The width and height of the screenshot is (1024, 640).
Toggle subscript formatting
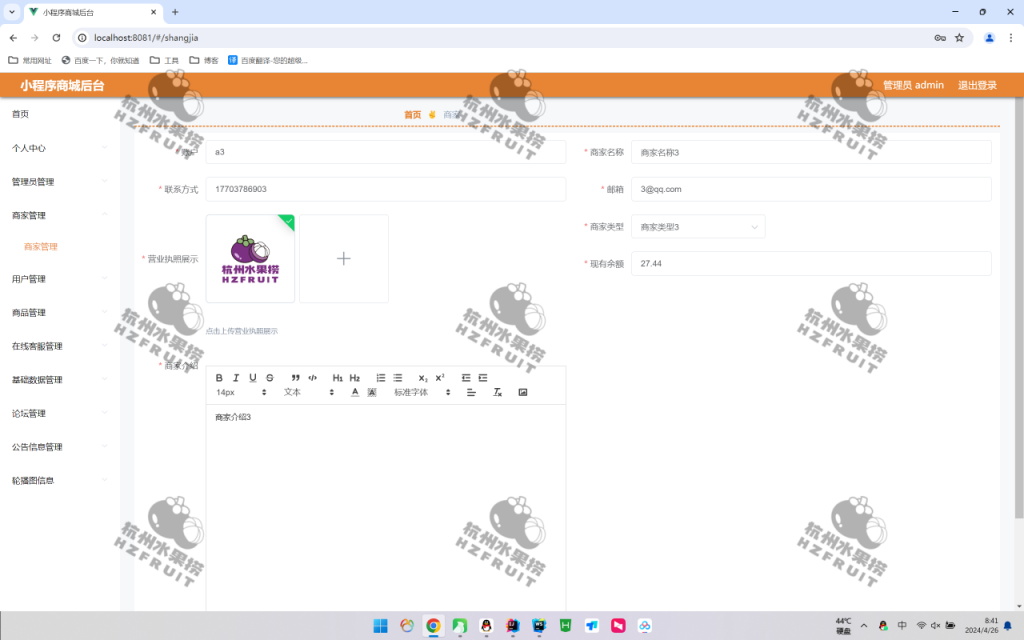coord(422,378)
